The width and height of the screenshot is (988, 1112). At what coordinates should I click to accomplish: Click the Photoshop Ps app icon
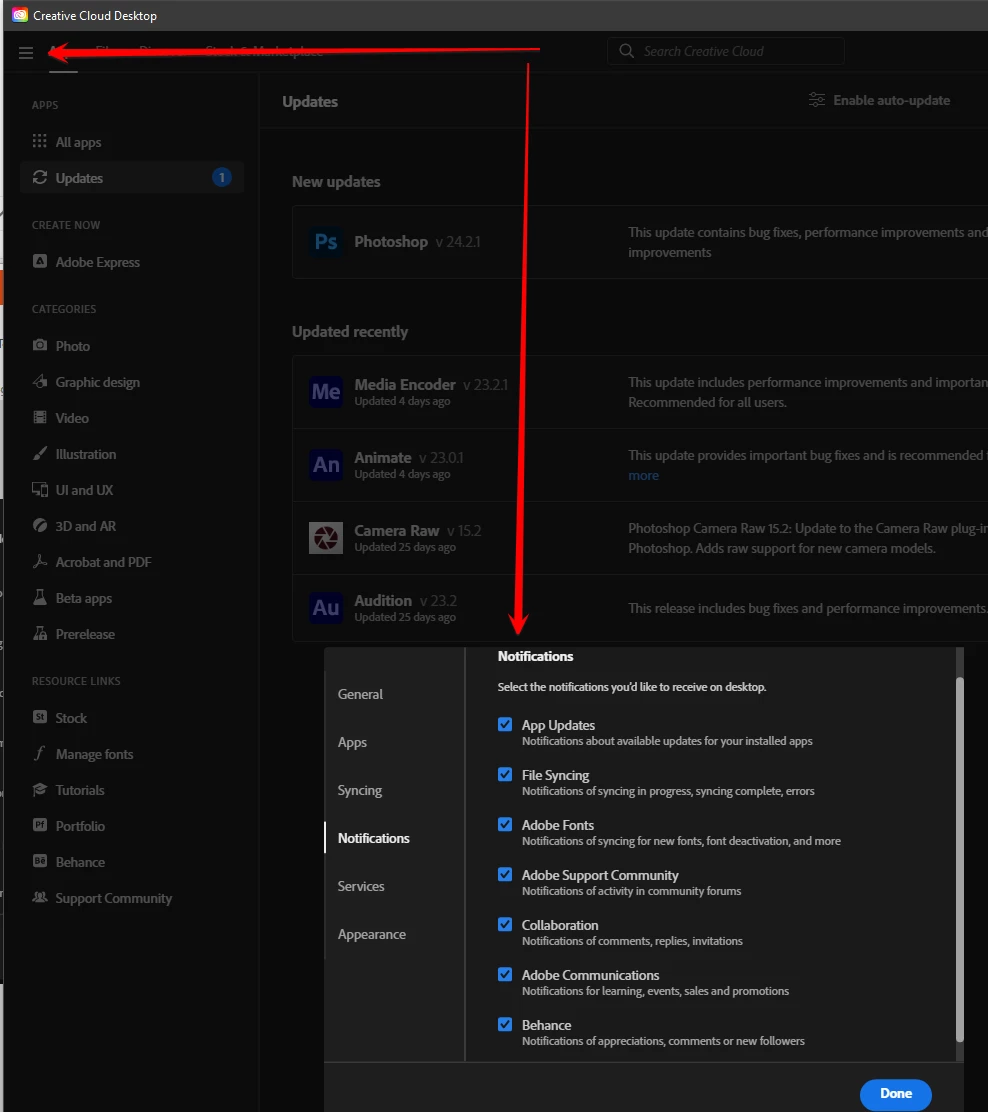pyautogui.click(x=326, y=242)
